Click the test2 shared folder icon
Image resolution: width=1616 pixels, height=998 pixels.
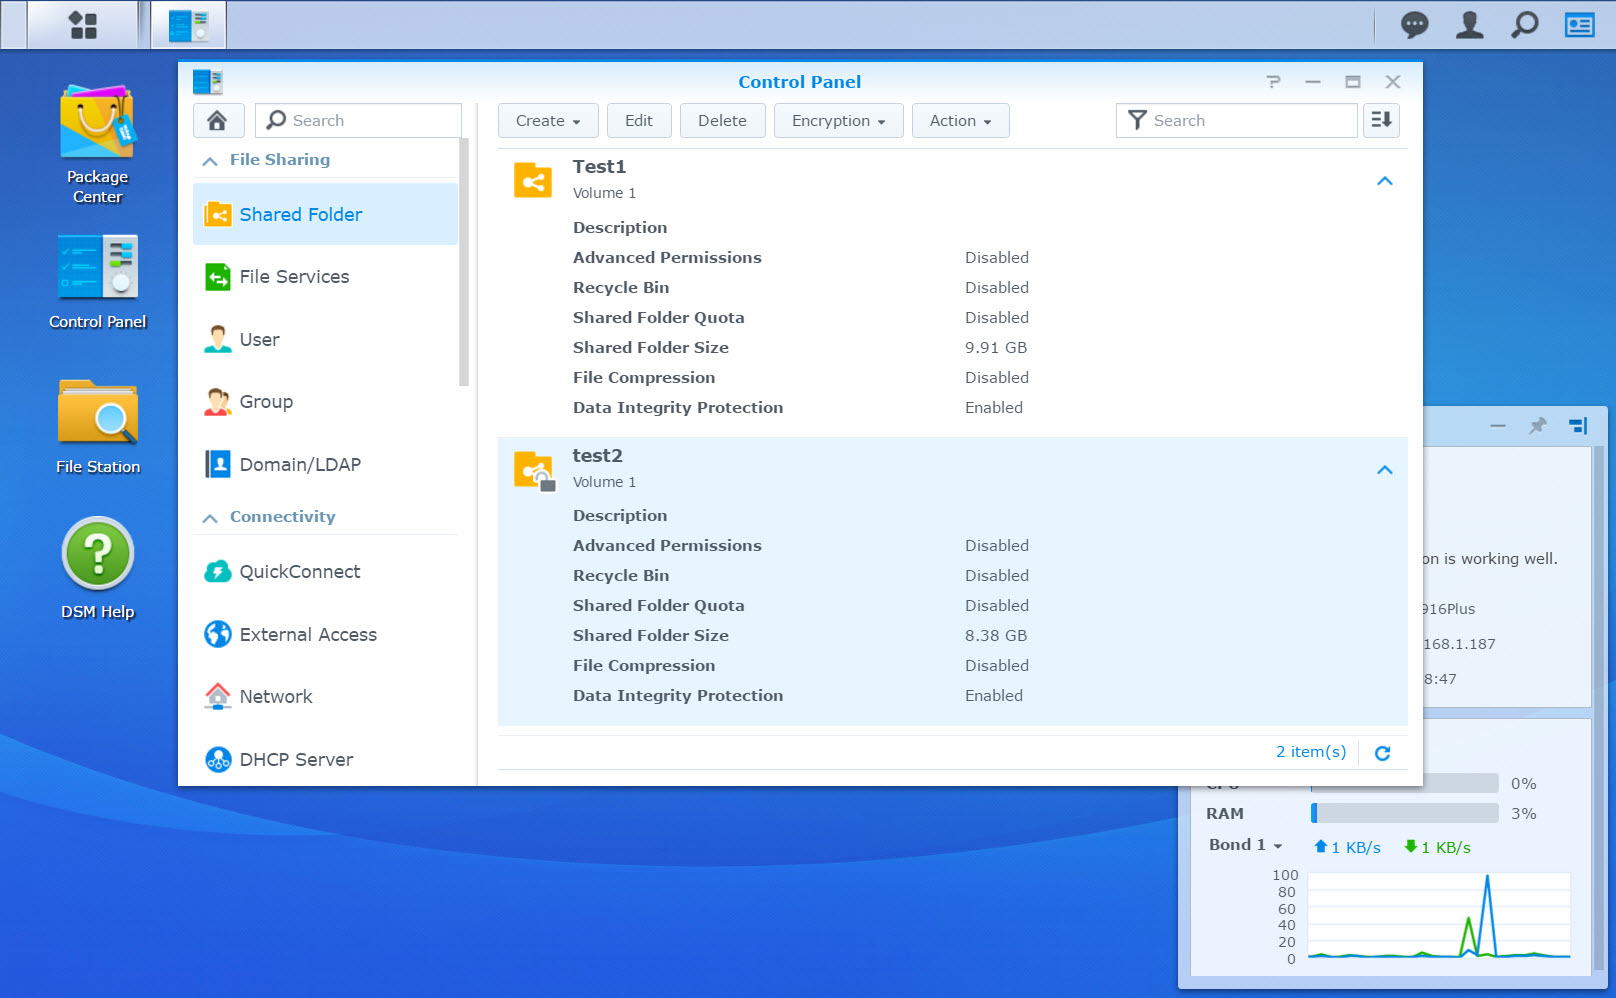pyautogui.click(x=534, y=470)
